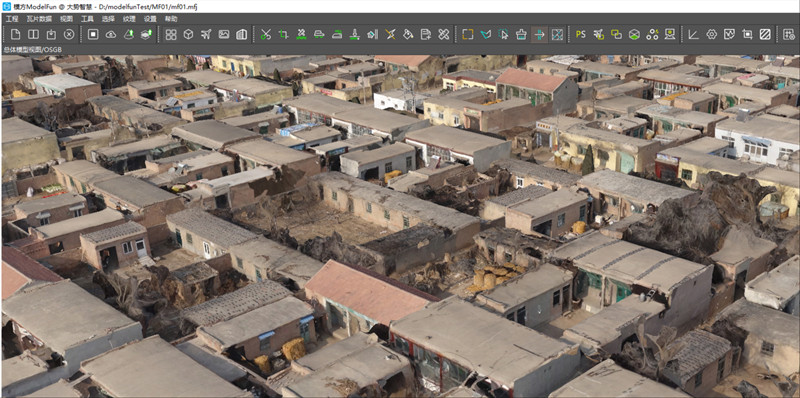The image size is (800, 398).
Task: Click the bandage patch repair icon
Action: tap(444, 34)
